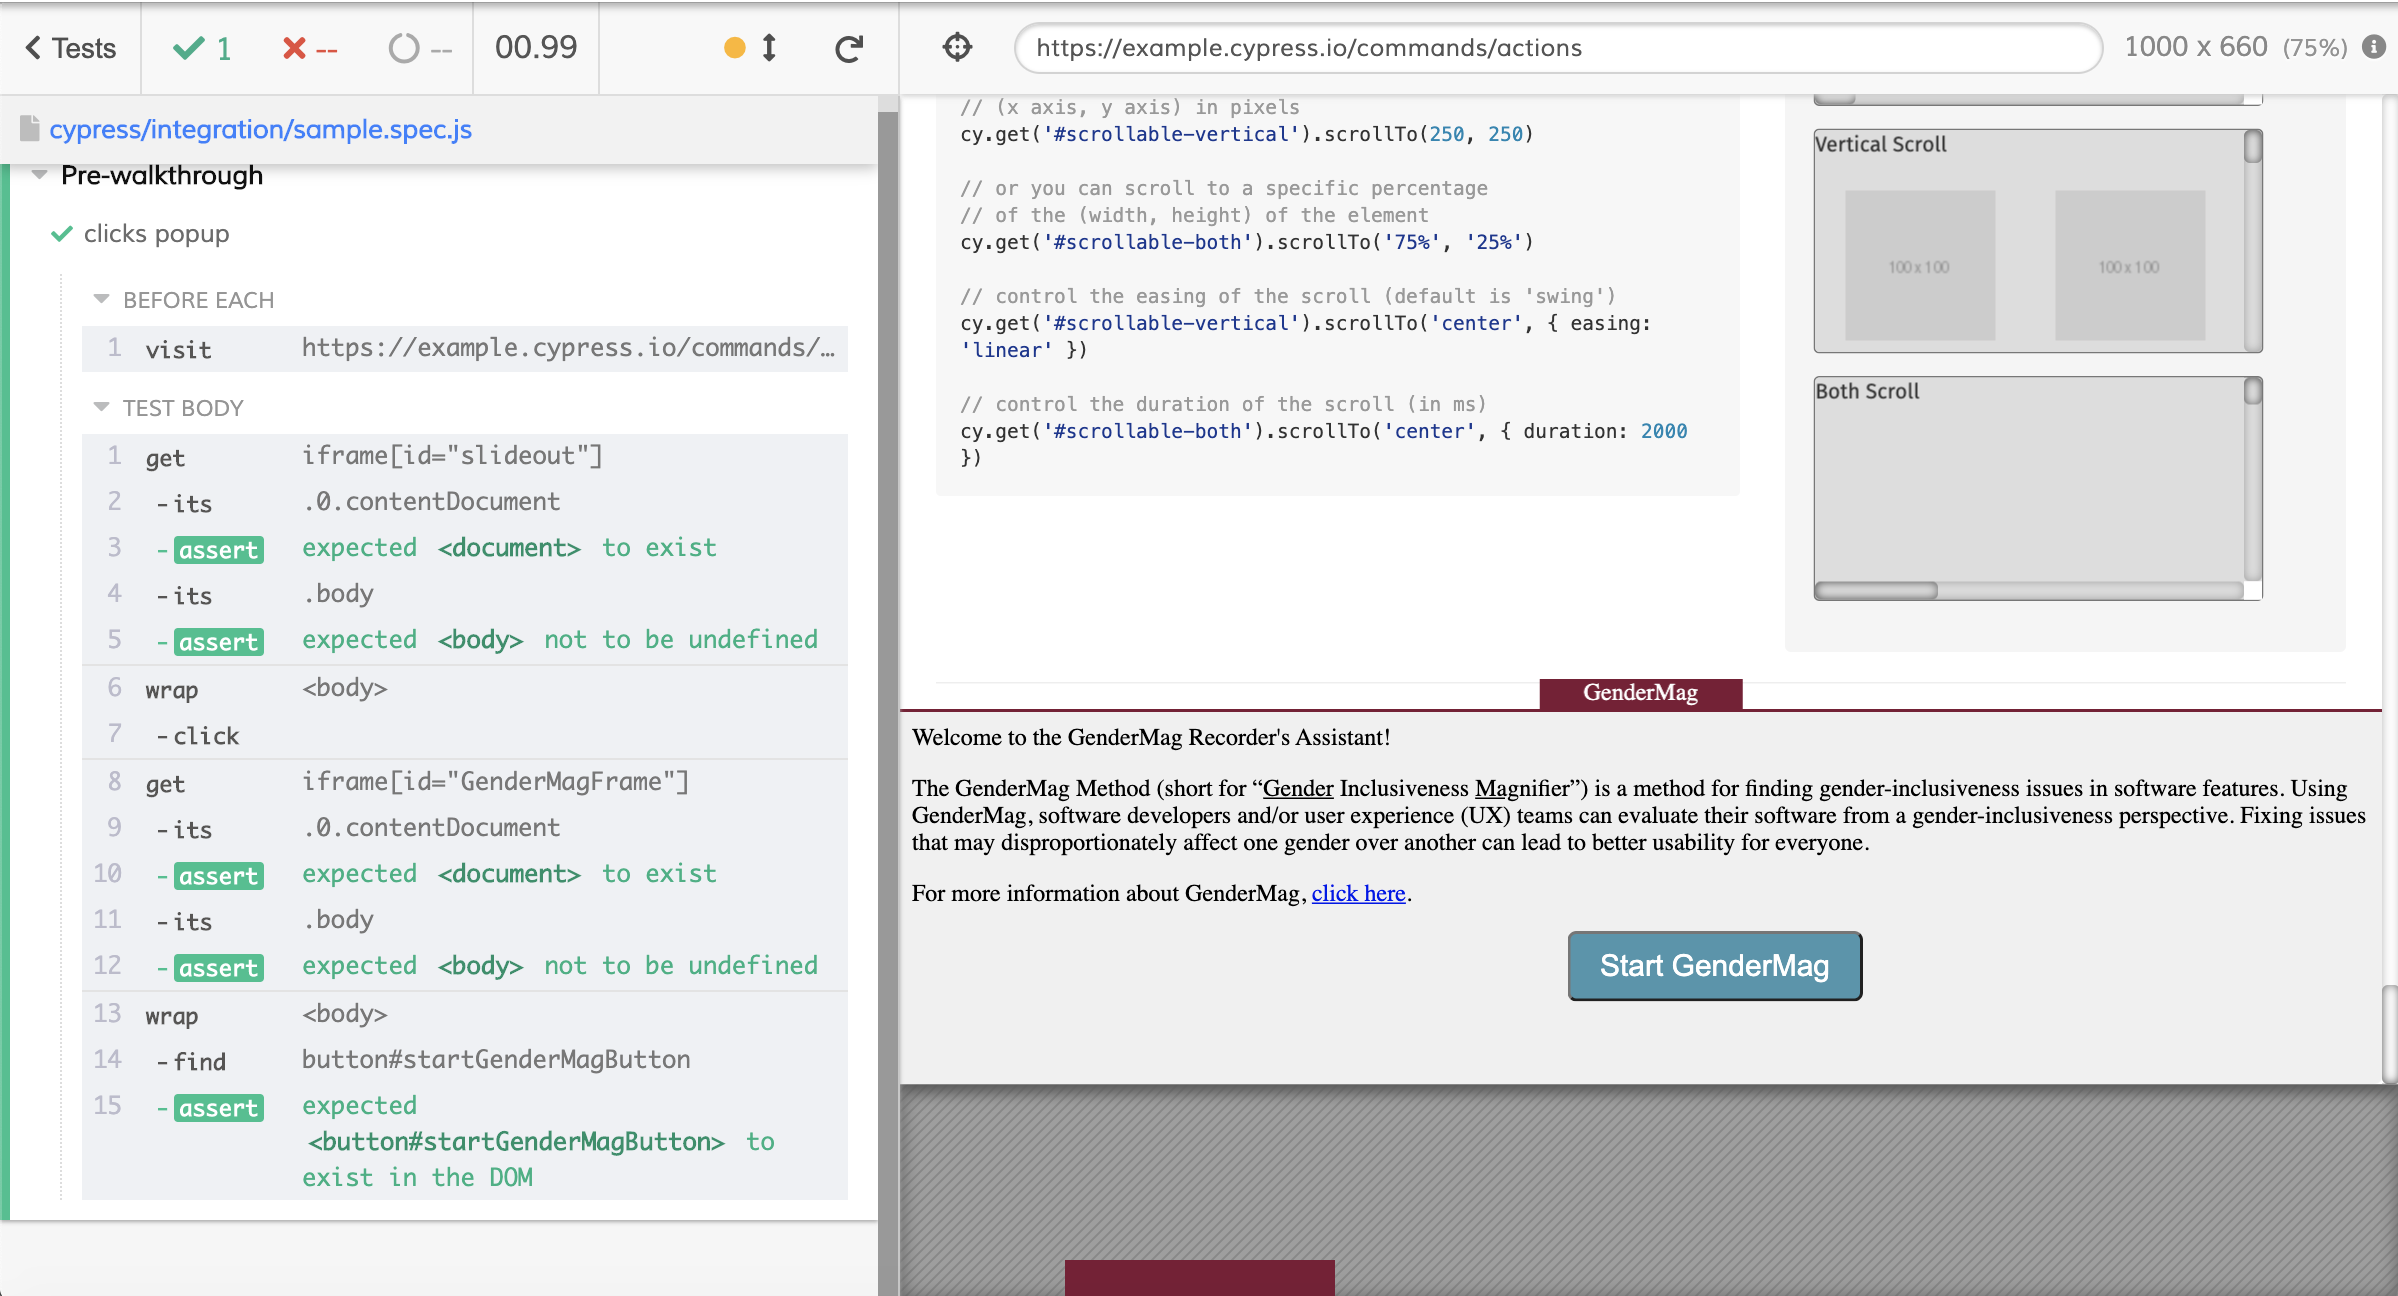Image resolution: width=2398 pixels, height=1296 pixels.
Task: Collapse the TEST BODY section
Action: 101,407
